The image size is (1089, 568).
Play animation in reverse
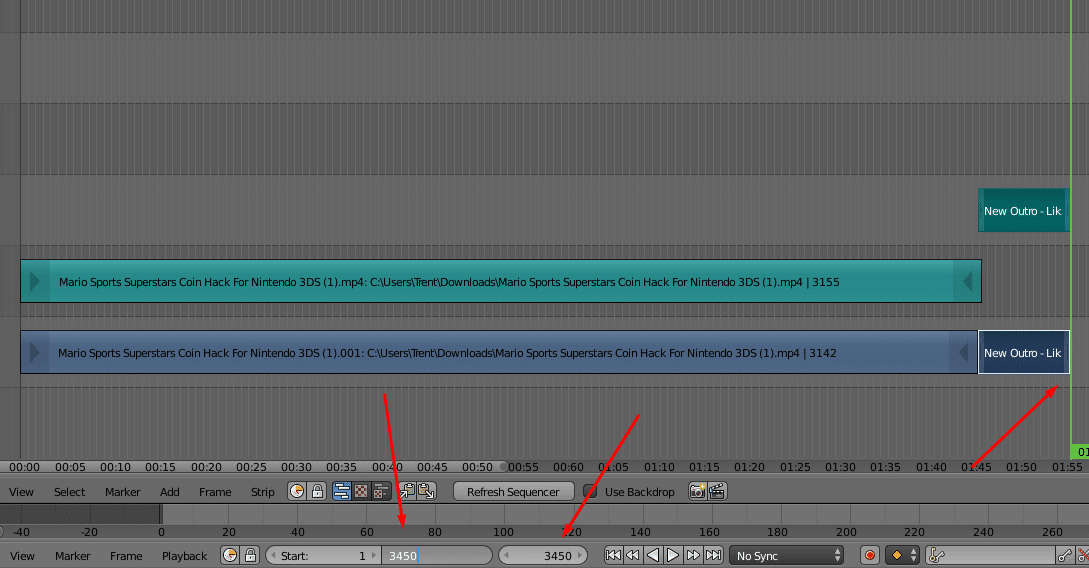coord(653,556)
